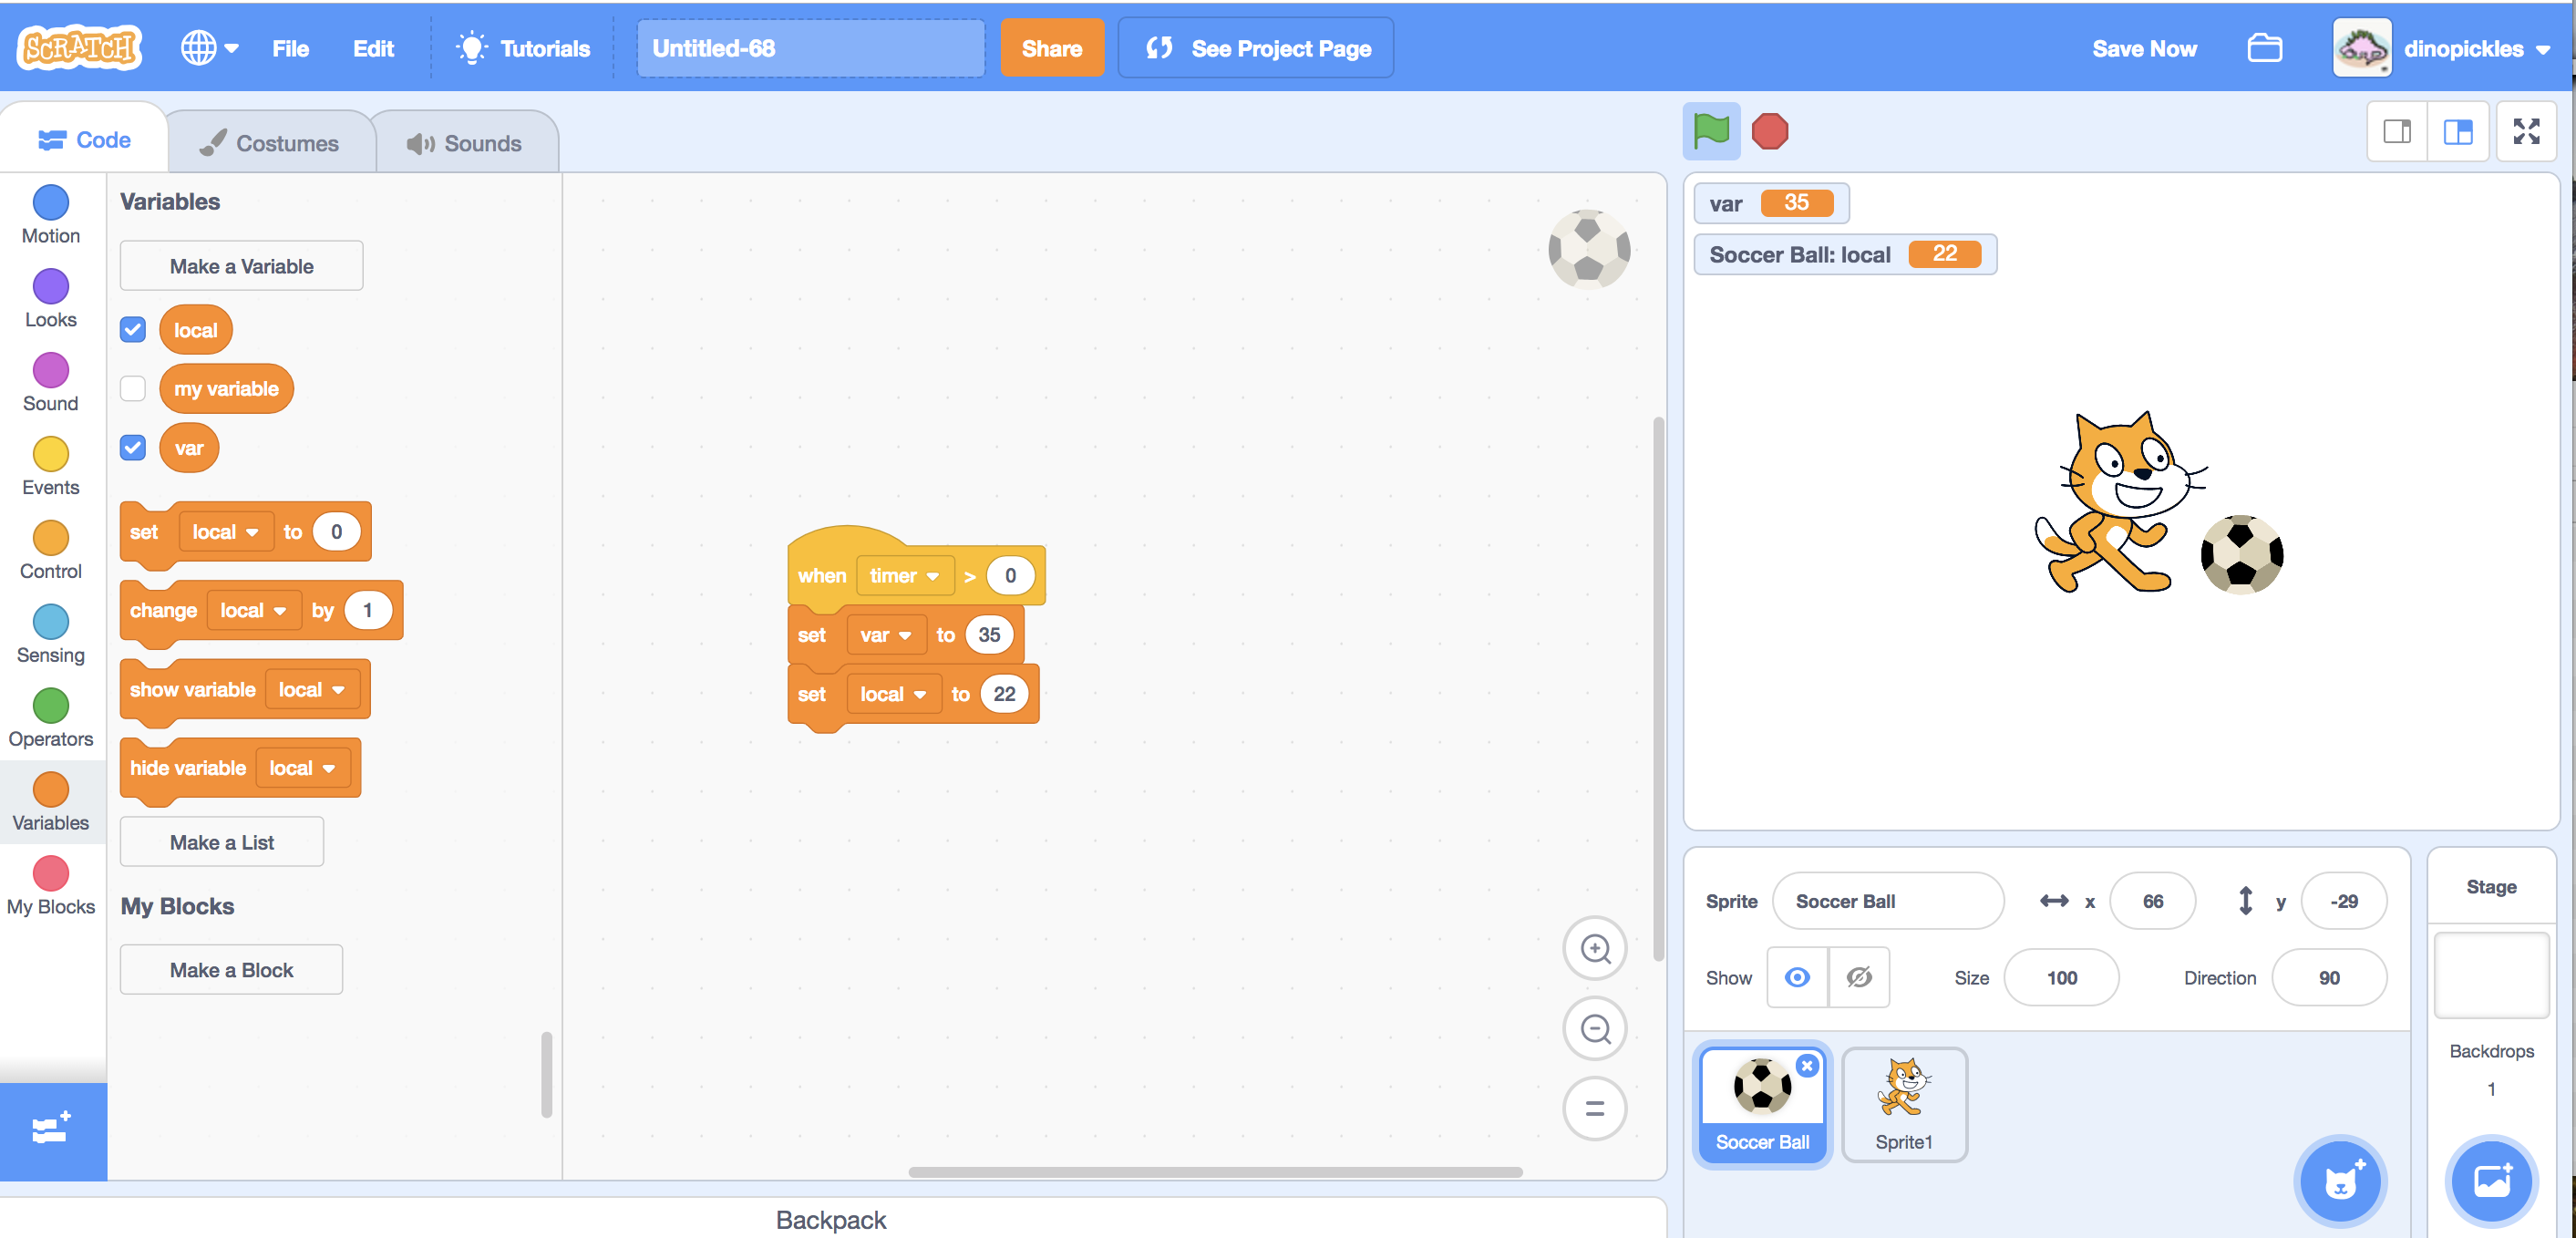
Task: Switch to small stage layout
Action: (2397, 131)
